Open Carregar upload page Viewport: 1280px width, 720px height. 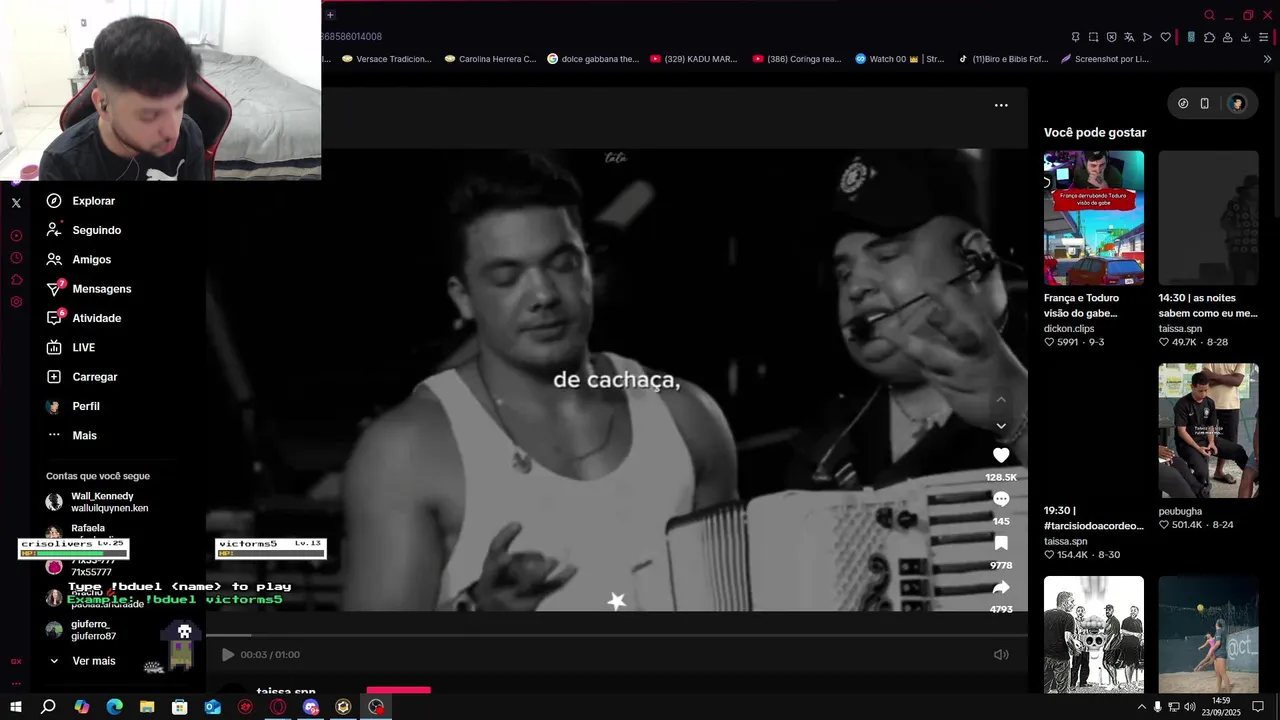coord(82,377)
